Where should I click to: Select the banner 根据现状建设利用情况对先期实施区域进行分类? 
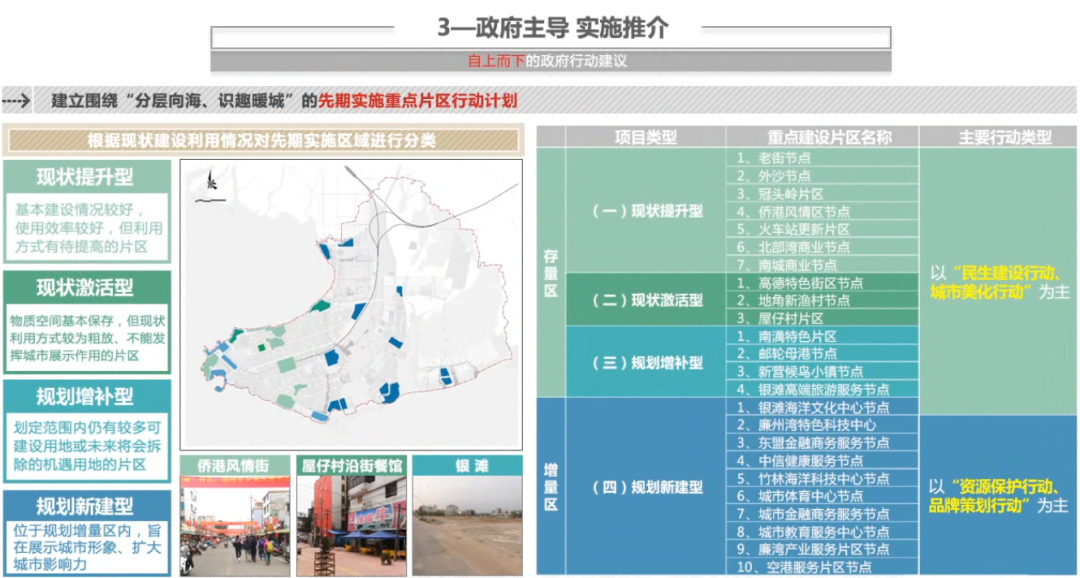coord(263,141)
